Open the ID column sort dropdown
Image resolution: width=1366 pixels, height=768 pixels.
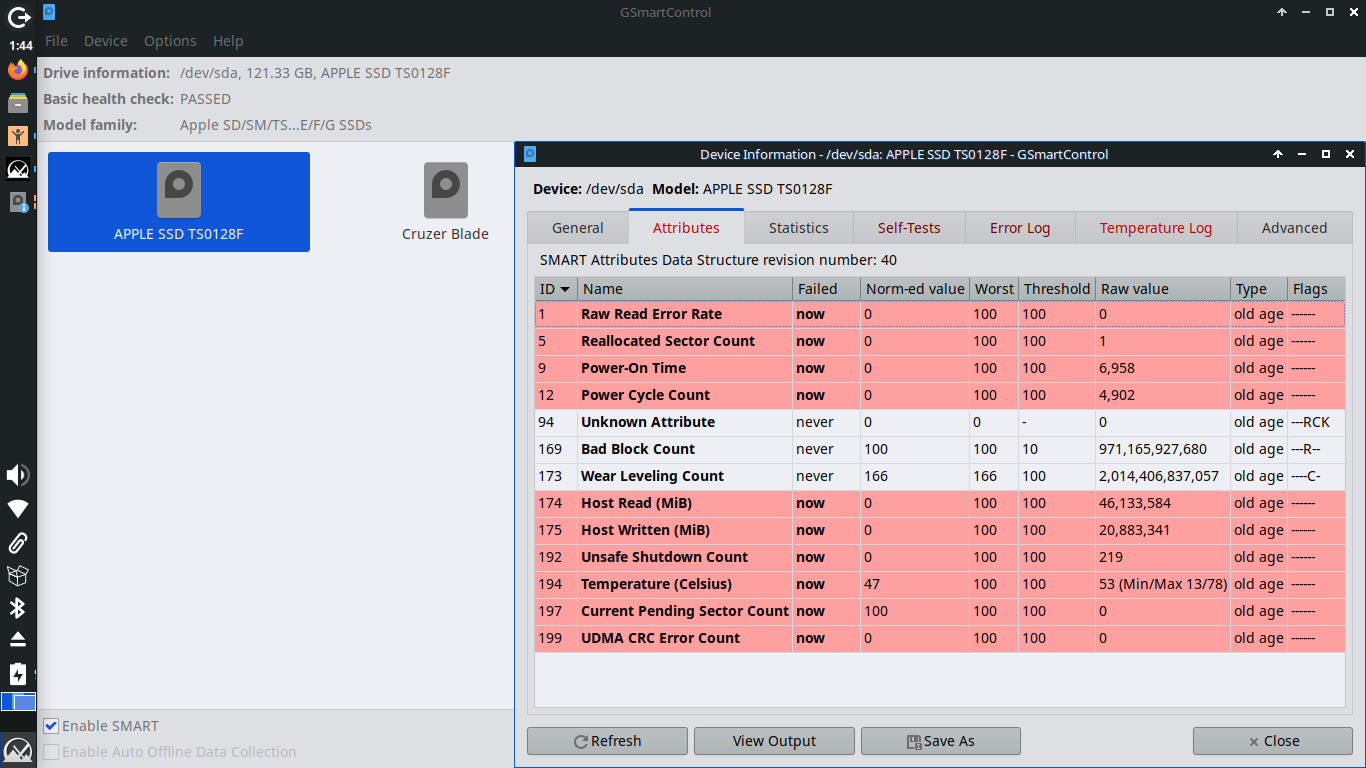(x=565, y=288)
